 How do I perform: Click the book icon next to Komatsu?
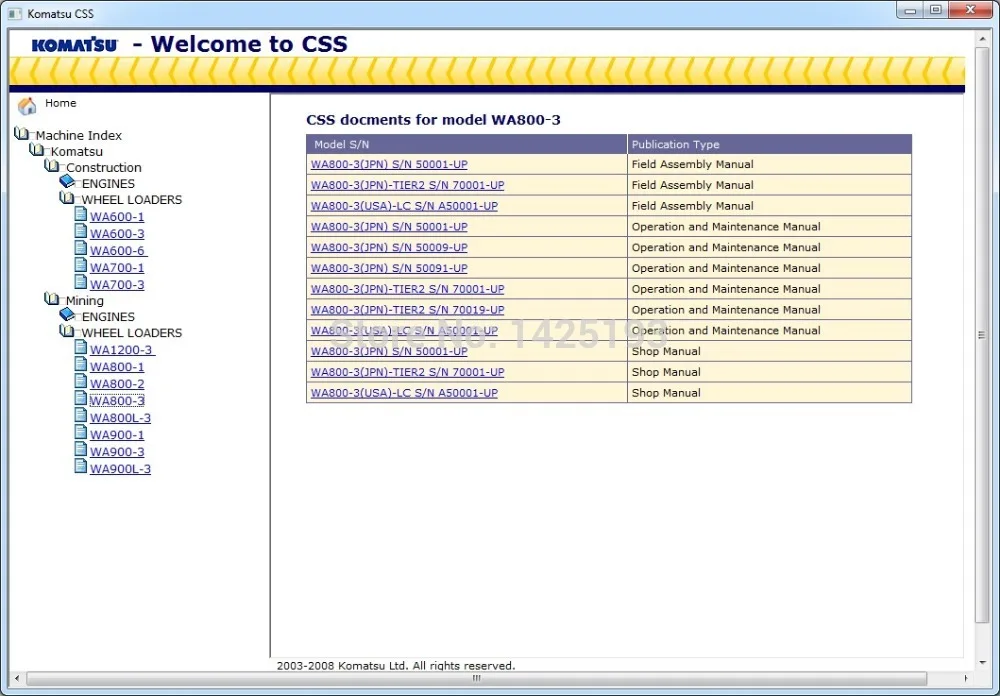coord(37,149)
